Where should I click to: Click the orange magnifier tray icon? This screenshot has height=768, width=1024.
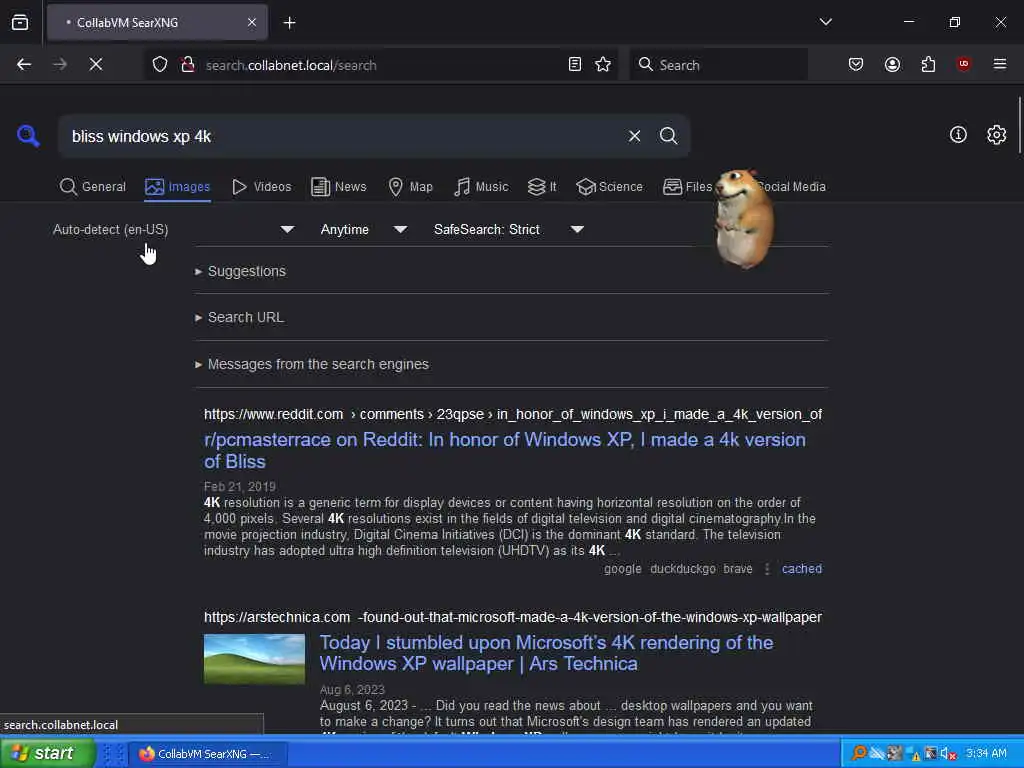[859, 753]
